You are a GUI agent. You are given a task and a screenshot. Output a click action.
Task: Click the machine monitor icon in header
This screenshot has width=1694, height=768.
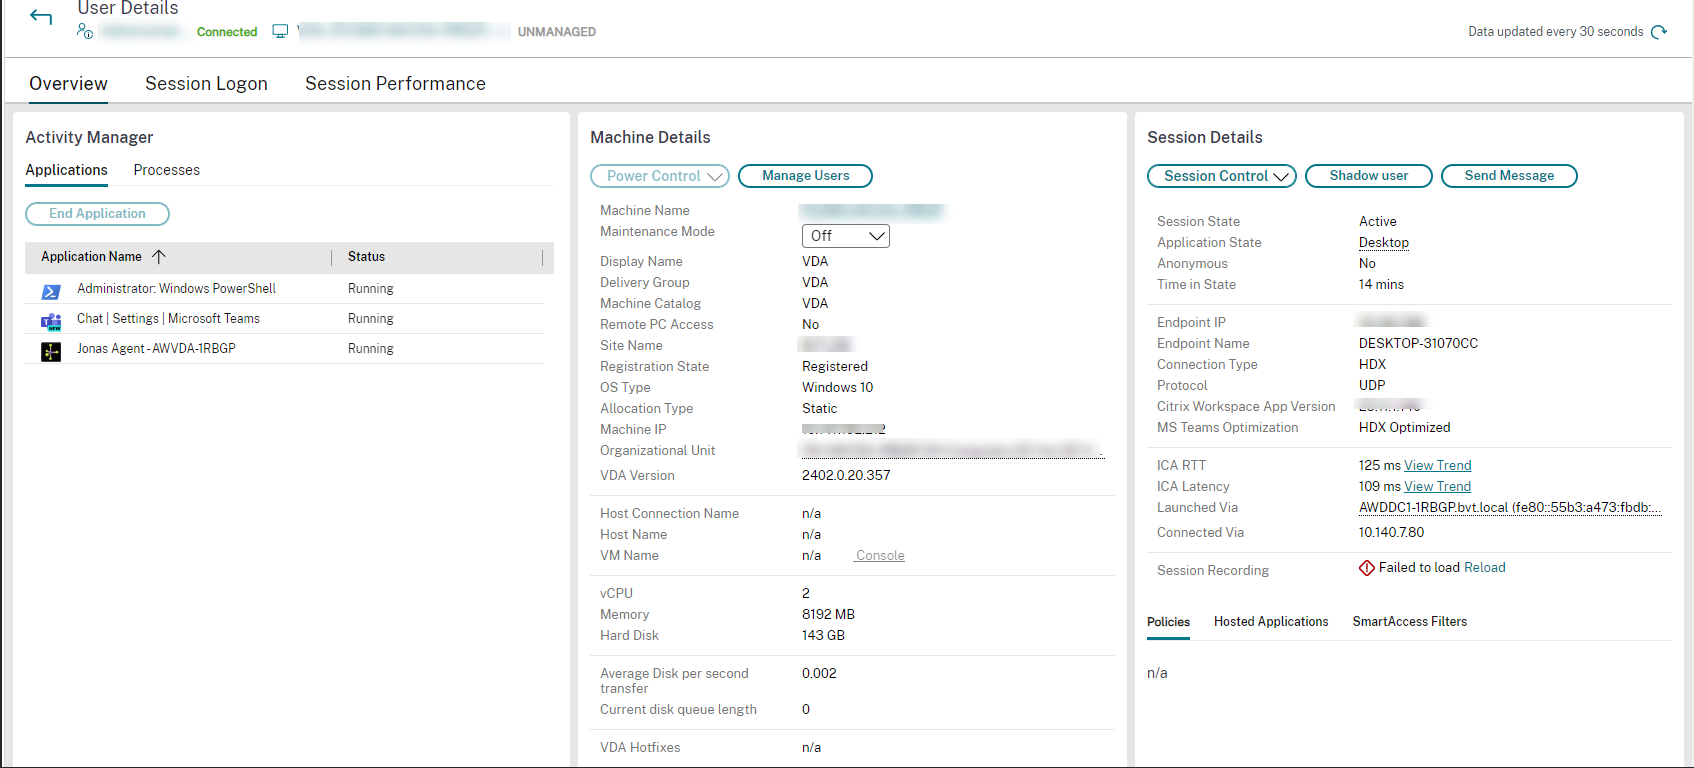point(280,32)
